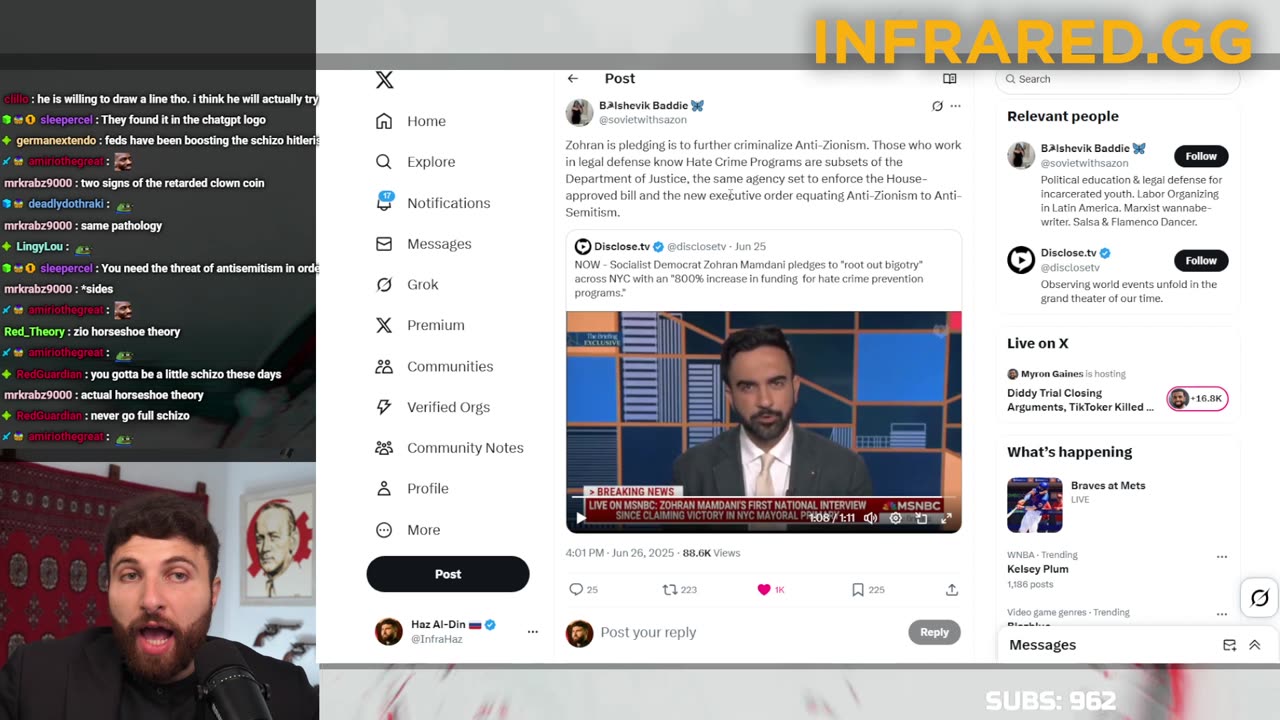Compose new message in Messages drawer

tap(1230, 645)
